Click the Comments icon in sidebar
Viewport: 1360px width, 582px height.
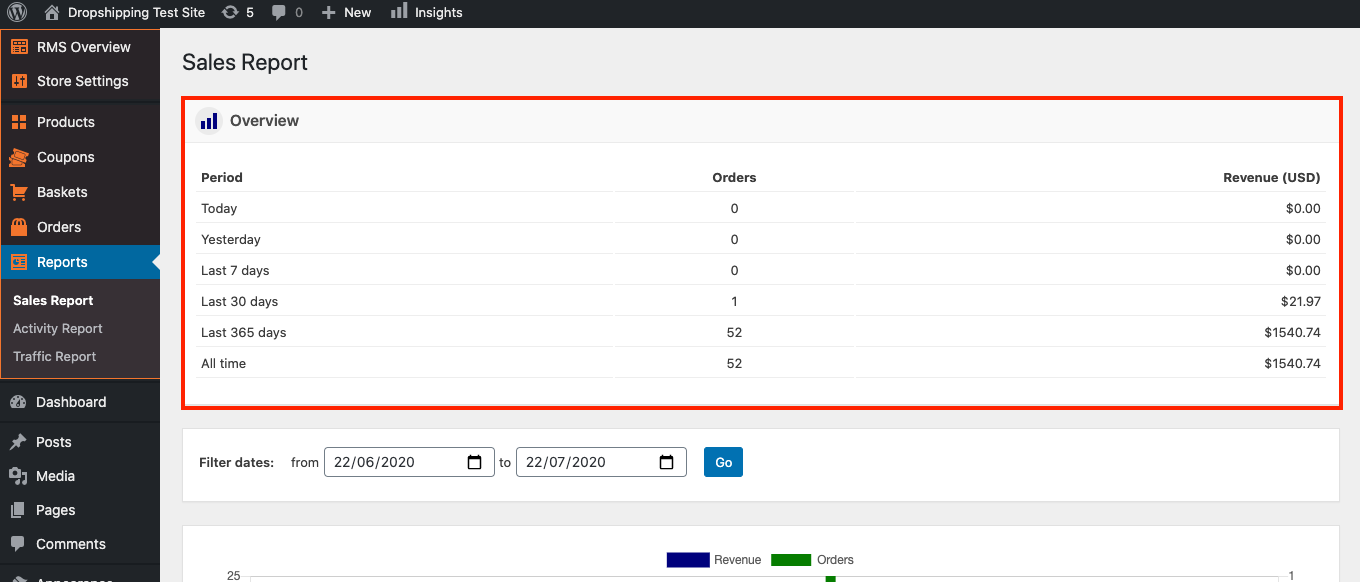point(18,544)
